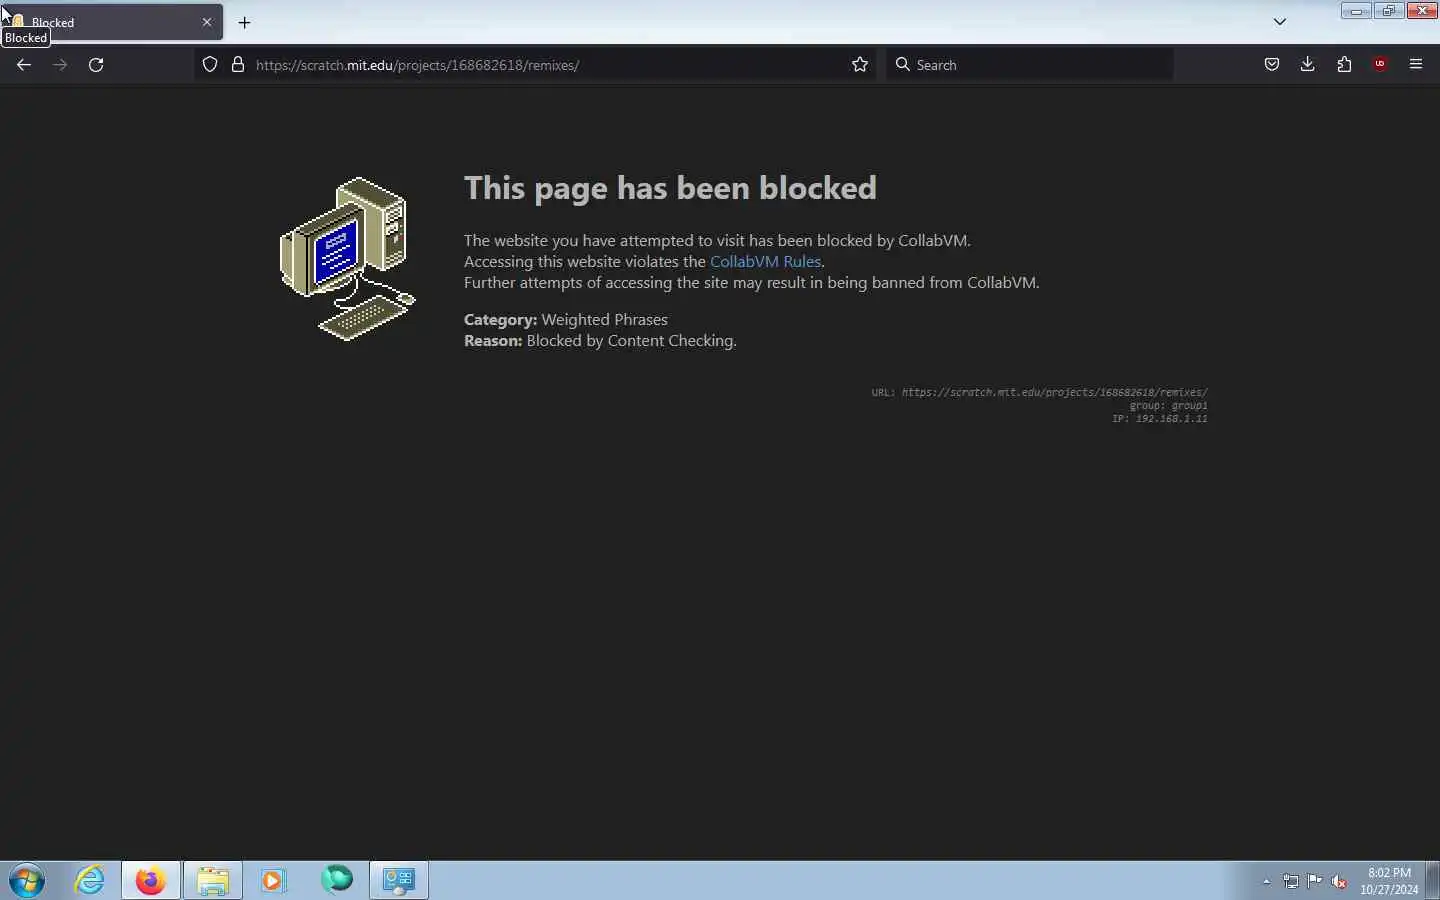Open the clock showing 8:02 PM

1389,881
